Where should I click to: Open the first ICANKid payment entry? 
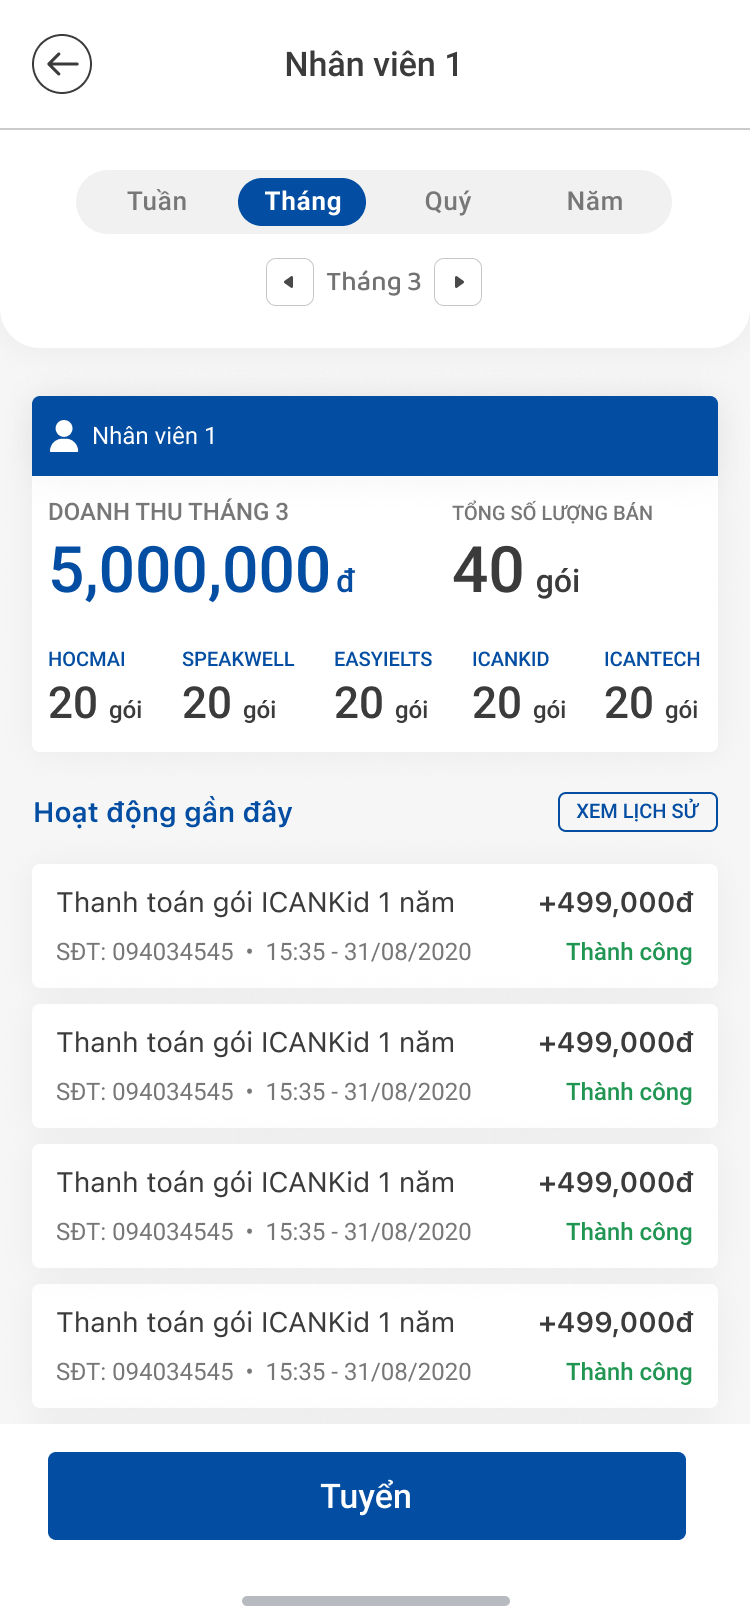375,926
